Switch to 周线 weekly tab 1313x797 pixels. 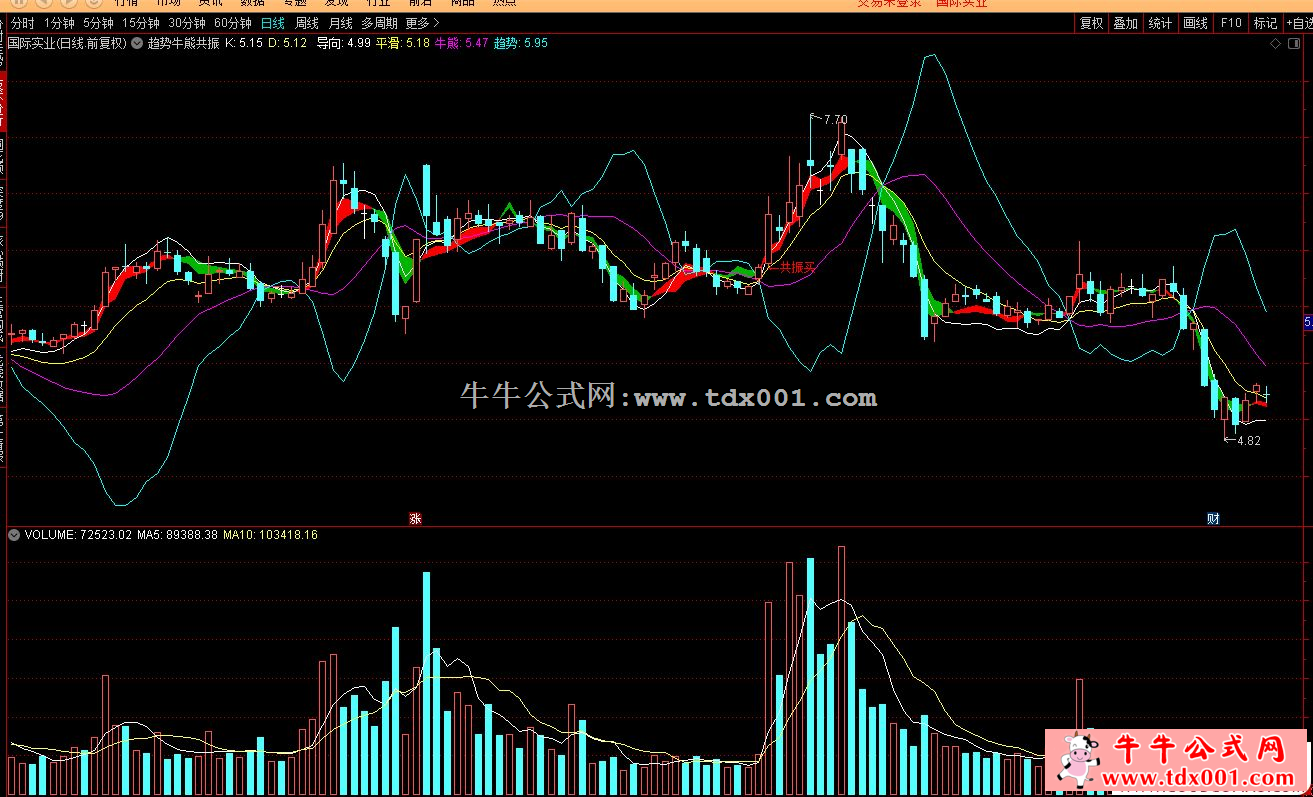[307, 23]
